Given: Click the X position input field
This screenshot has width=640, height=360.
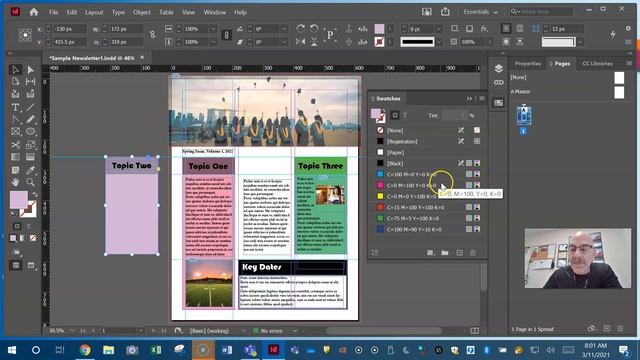Looking at the screenshot, I should click(x=70, y=29).
